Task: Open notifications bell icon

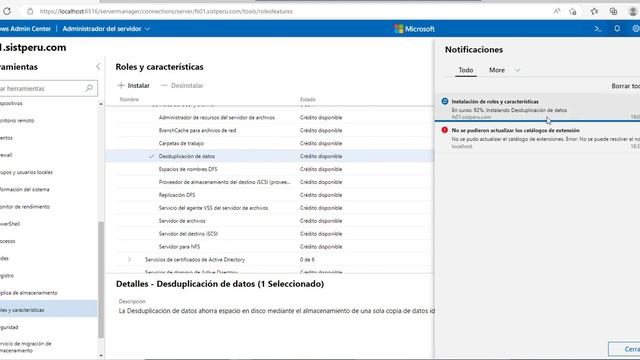Action: click(617, 29)
